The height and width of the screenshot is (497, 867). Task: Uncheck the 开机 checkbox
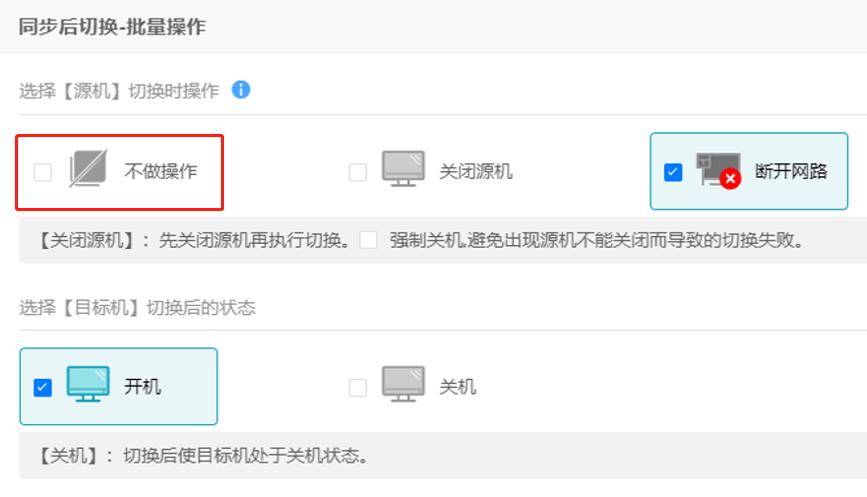click(43, 387)
